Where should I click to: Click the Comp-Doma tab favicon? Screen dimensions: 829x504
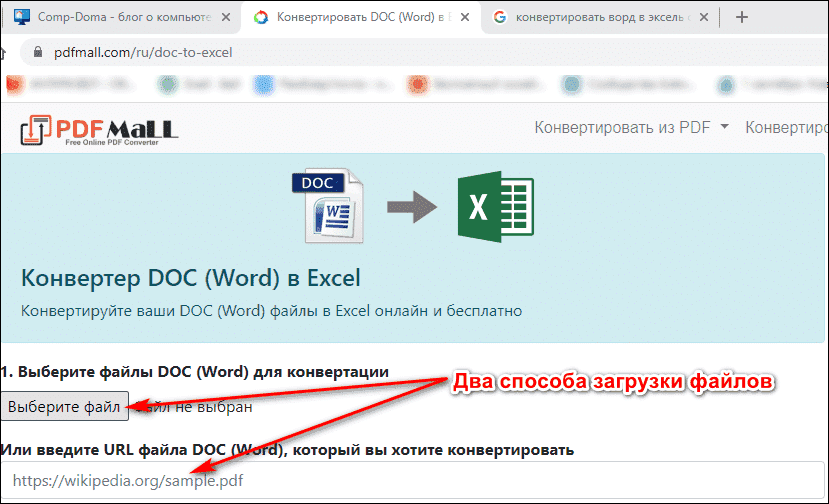pyautogui.click(x=22, y=17)
